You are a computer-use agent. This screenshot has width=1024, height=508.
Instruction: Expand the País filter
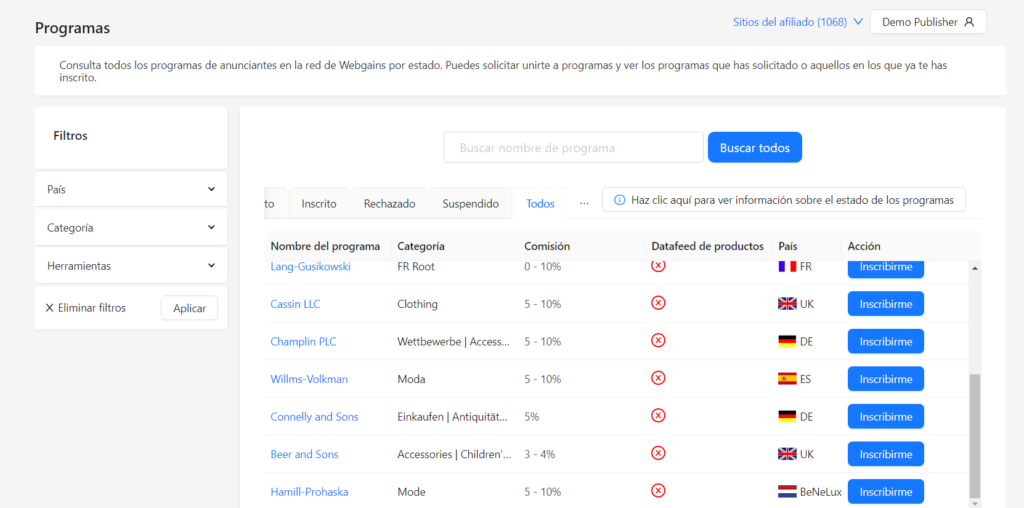(131, 189)
